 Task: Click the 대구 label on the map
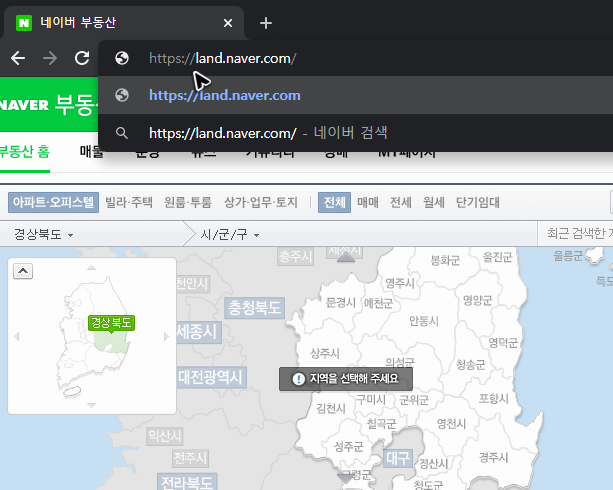pos(398,458)
